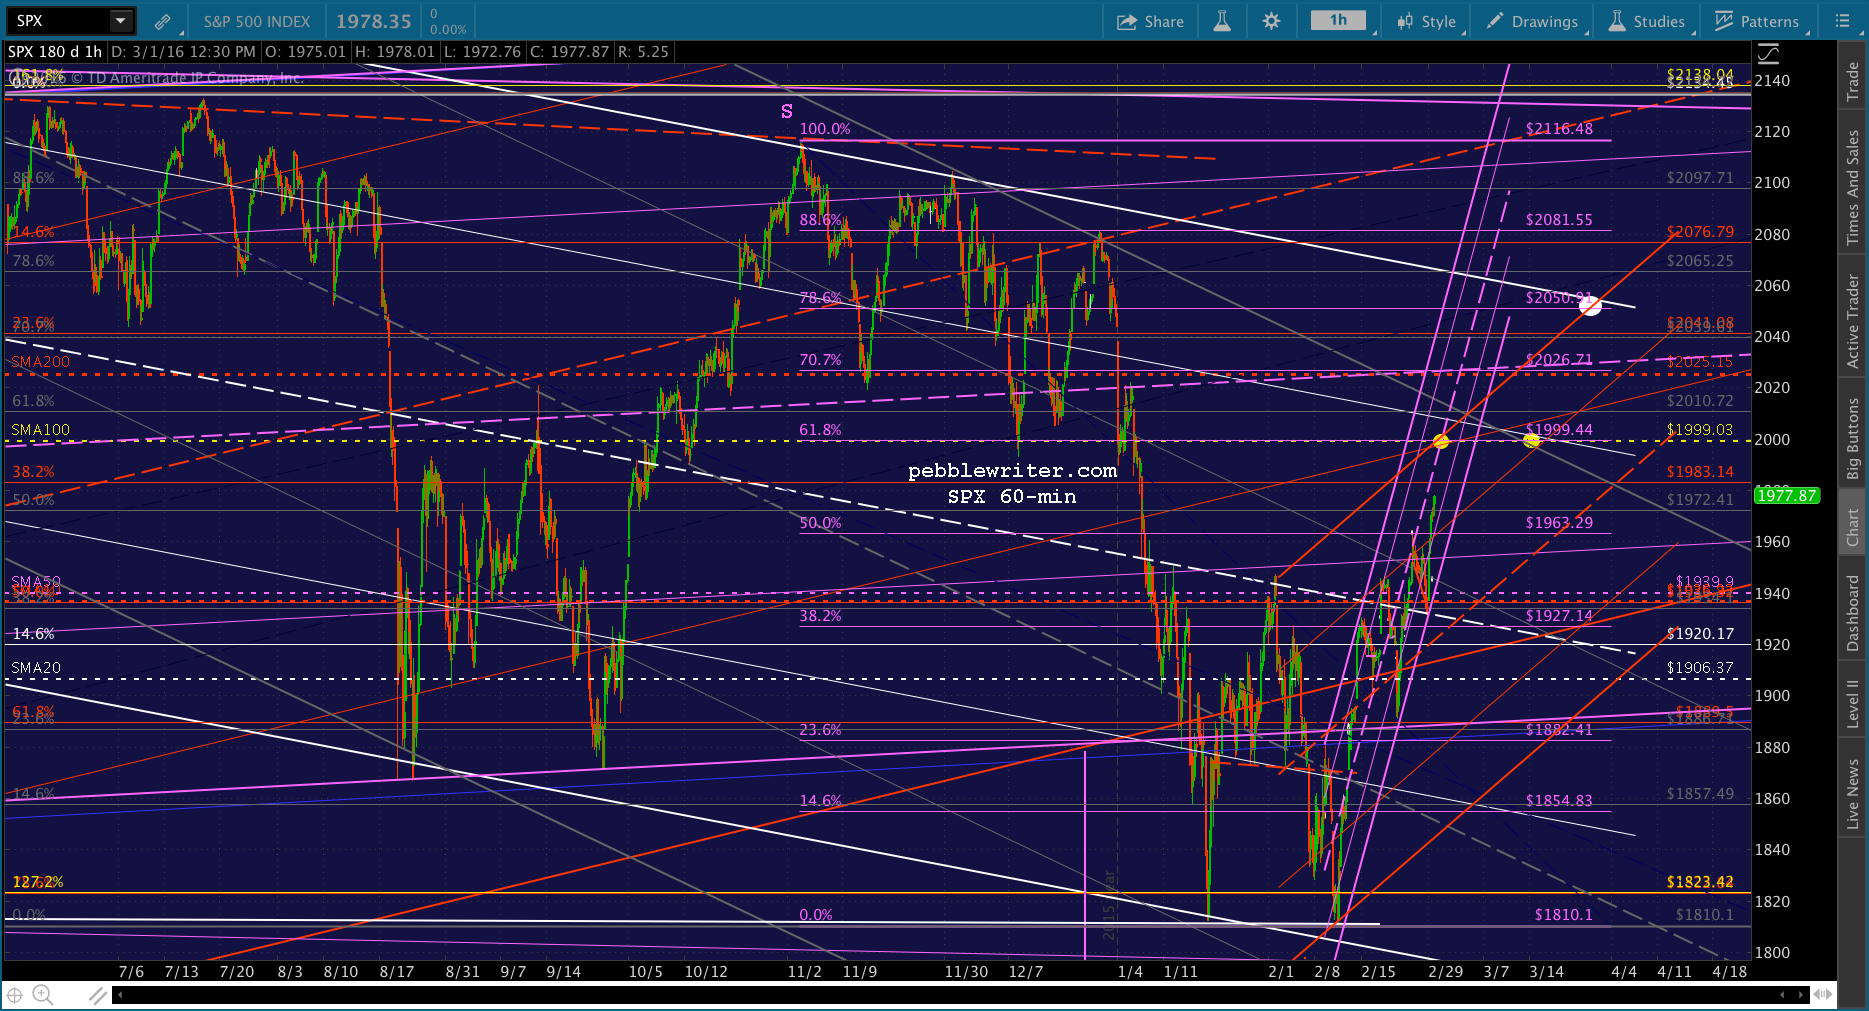Click the 100.0% Fibonacci level label
The height and width of the screenshot is (1011, 1869).
pos(825,128)
